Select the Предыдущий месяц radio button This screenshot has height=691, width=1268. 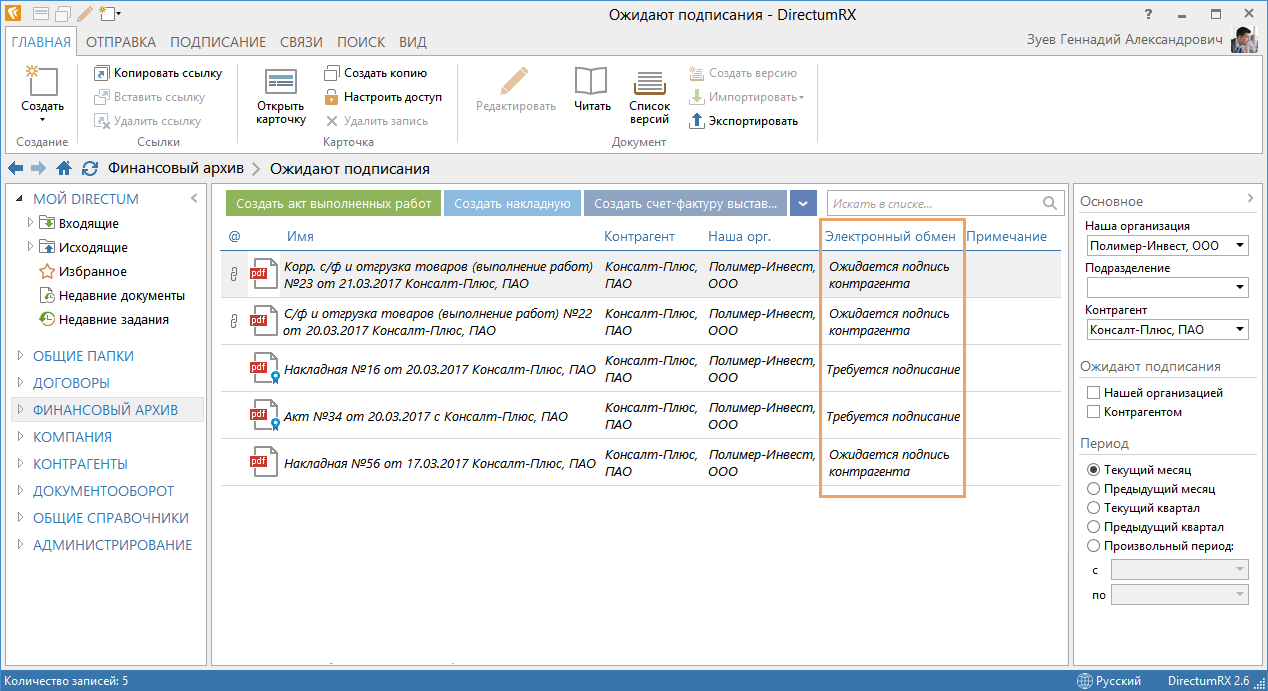coord(1094,489)
